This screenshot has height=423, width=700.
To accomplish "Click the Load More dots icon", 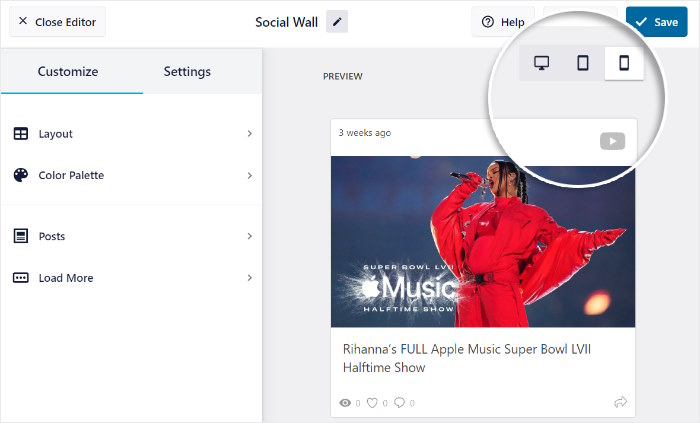I will (x=21, y=278).
